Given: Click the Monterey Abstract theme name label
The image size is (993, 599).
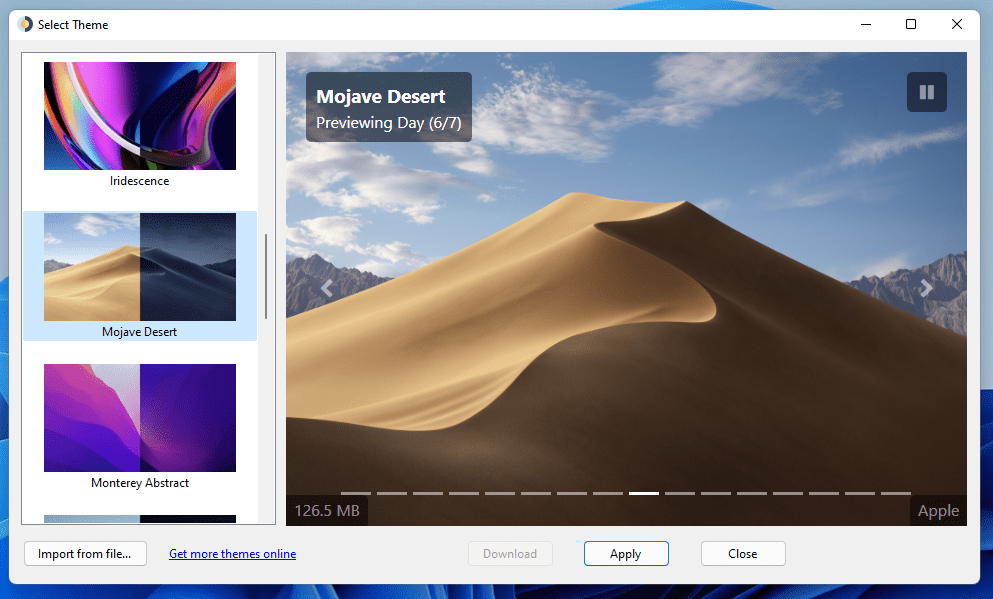Looking at the screenshot, I should click(140, 483).
